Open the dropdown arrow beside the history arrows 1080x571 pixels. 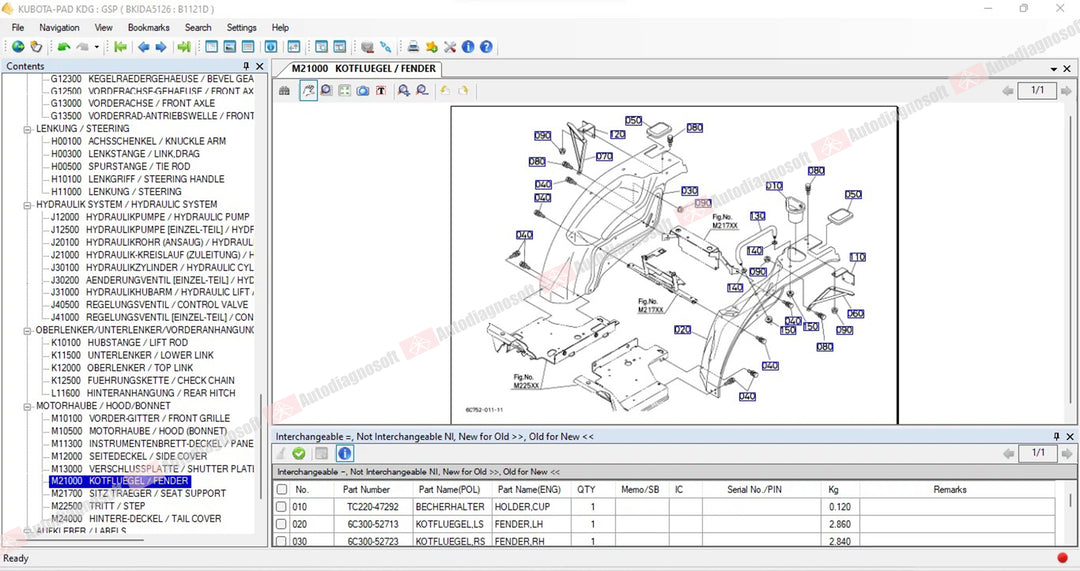(96, 47)
